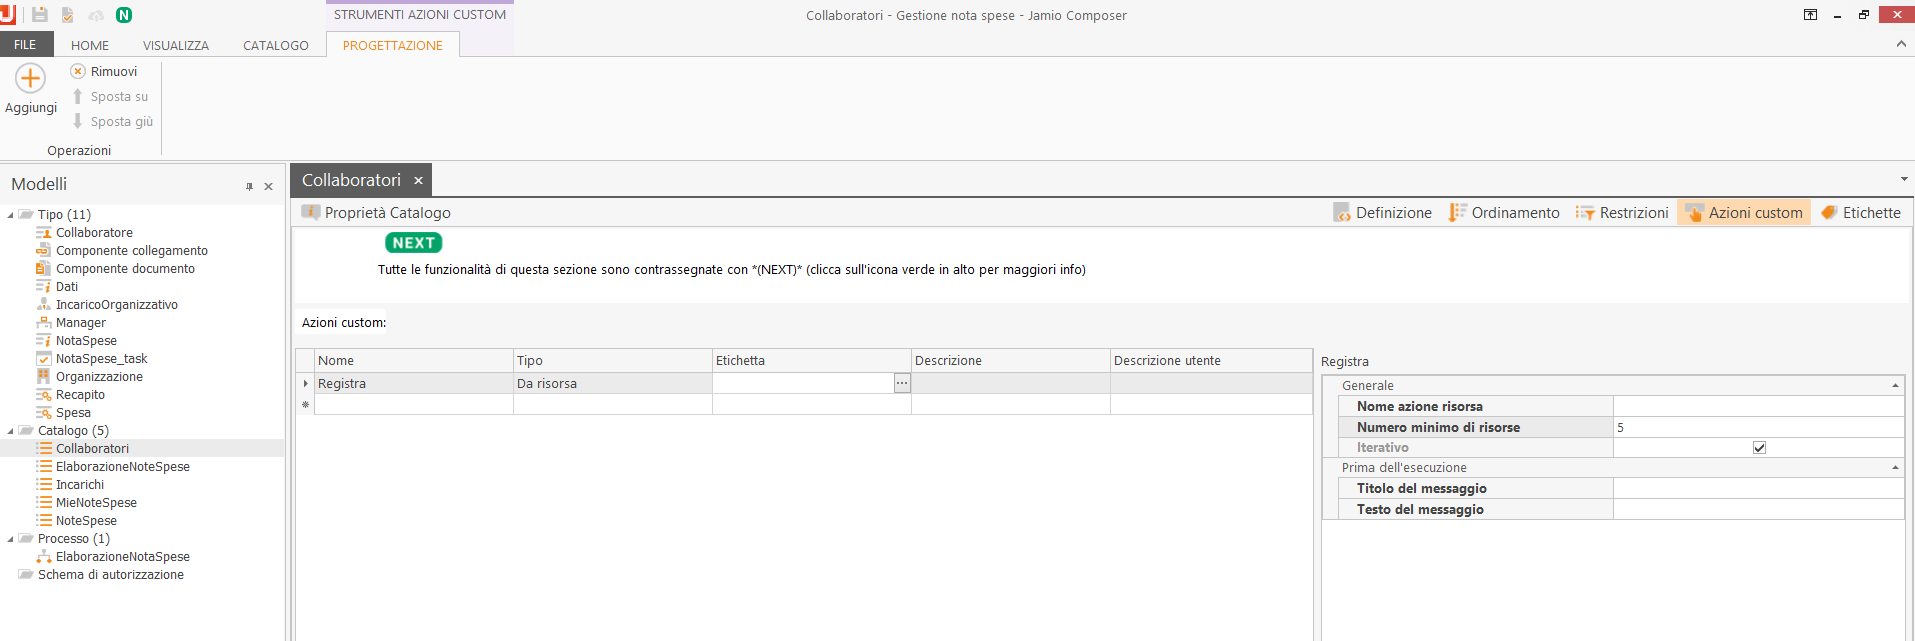
Task: Open the FILE menu
Action: [25, 45]
